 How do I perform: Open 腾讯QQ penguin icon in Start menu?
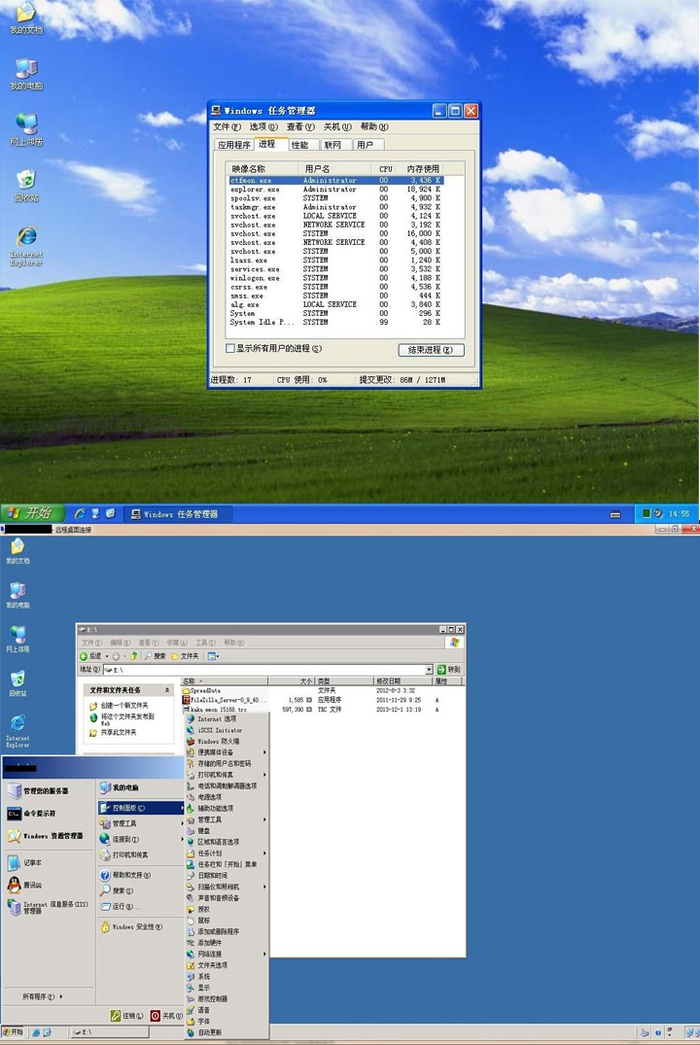pyautogui.click(x=14, y=884)
